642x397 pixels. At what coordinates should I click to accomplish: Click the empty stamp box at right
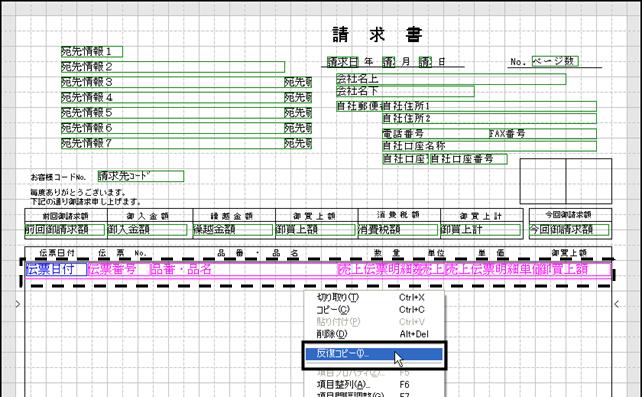pos(566,181)
